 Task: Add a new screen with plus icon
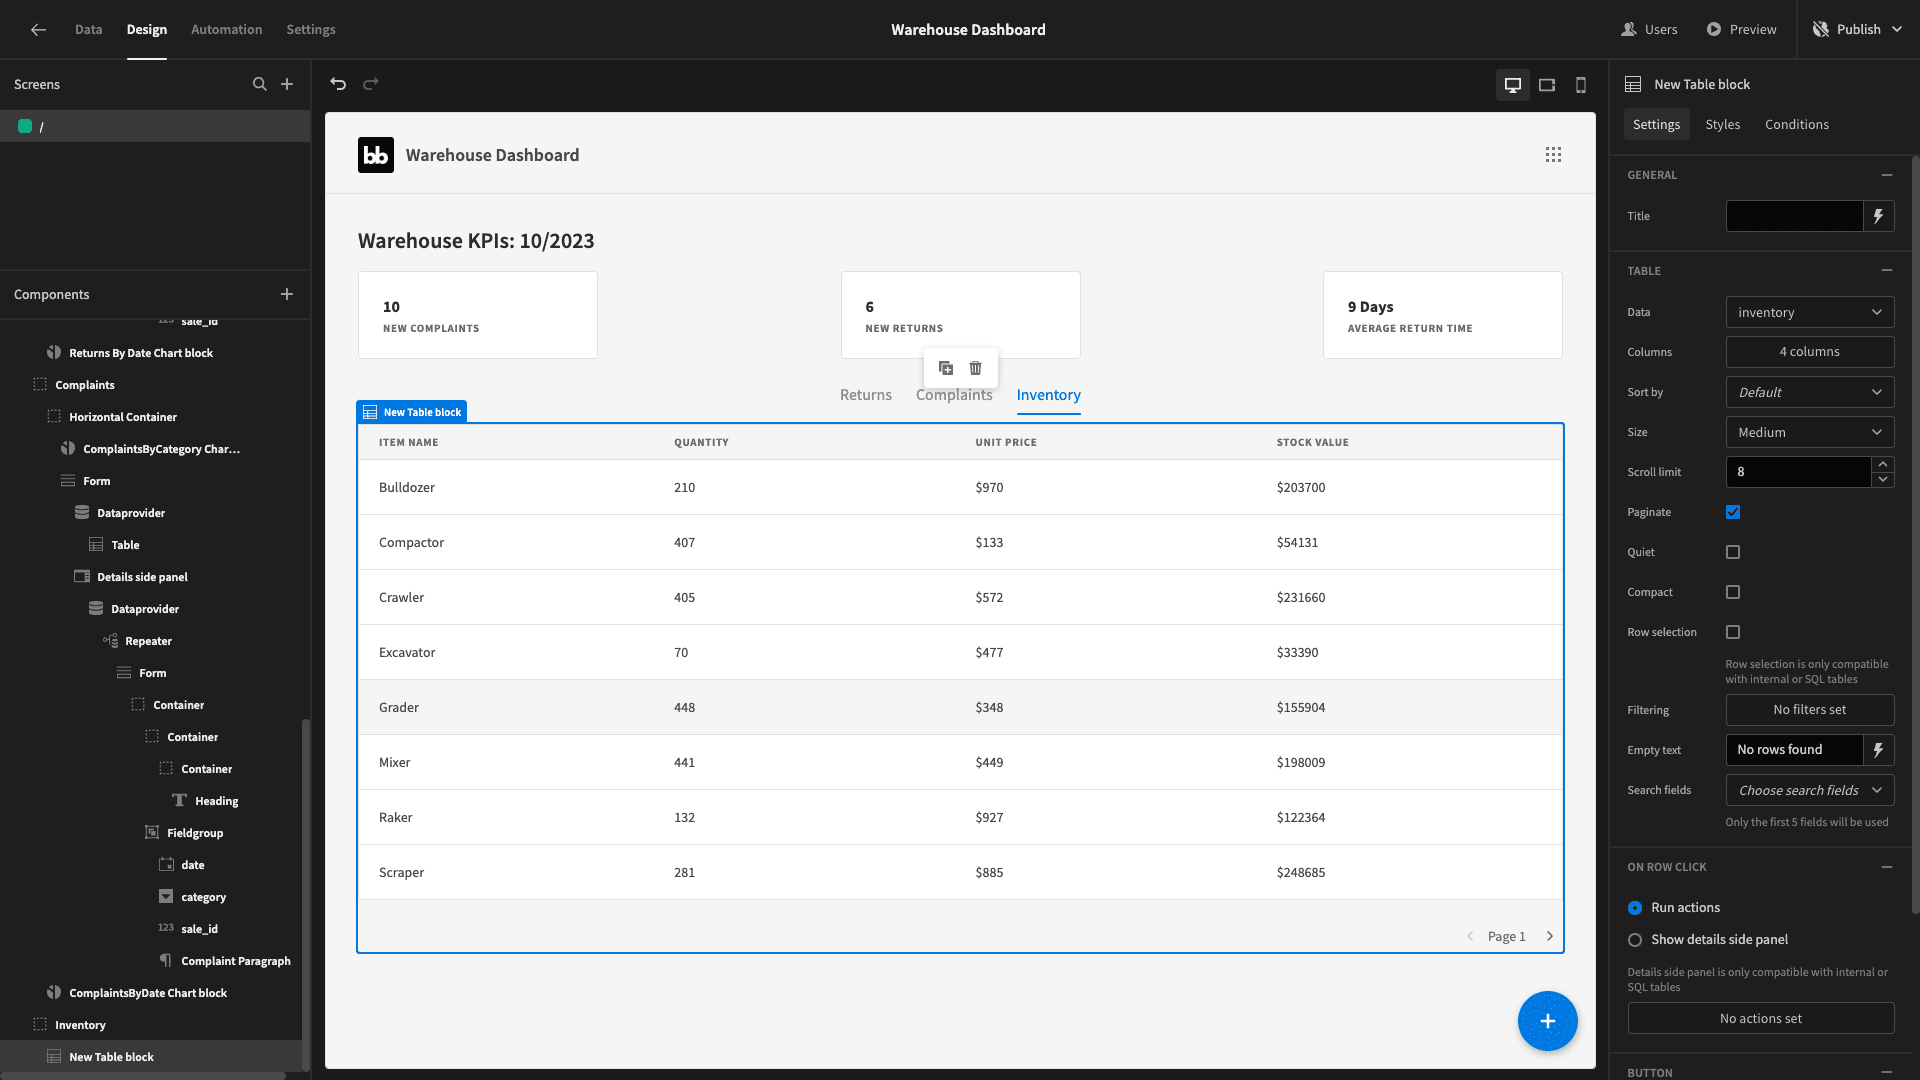(287, 84)
